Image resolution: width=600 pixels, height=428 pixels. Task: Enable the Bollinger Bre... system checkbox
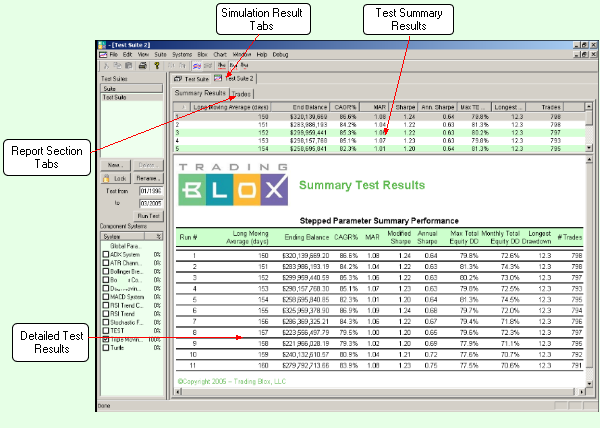point(106,271)
